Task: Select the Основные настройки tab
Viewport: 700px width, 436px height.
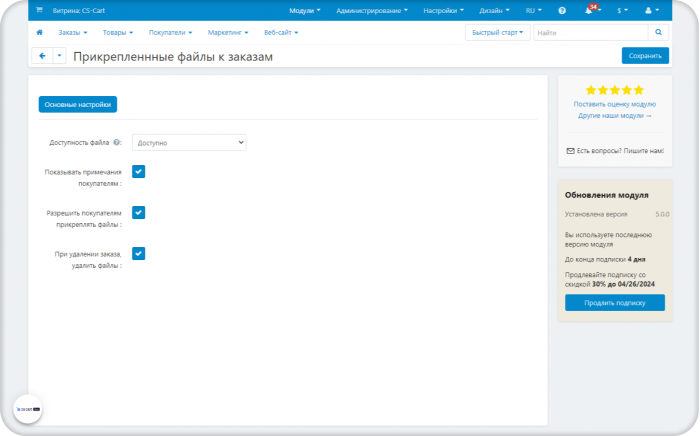Action: 78,104
